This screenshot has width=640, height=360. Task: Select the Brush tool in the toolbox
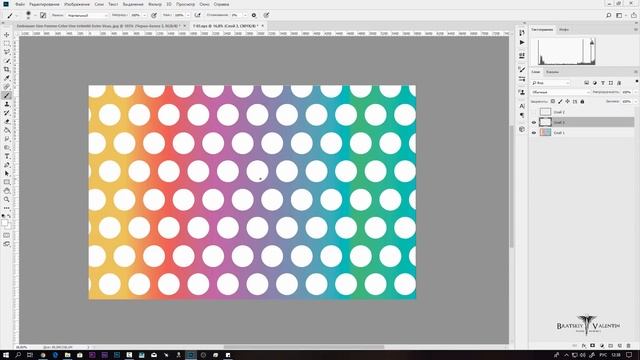[x=7, y=96]
